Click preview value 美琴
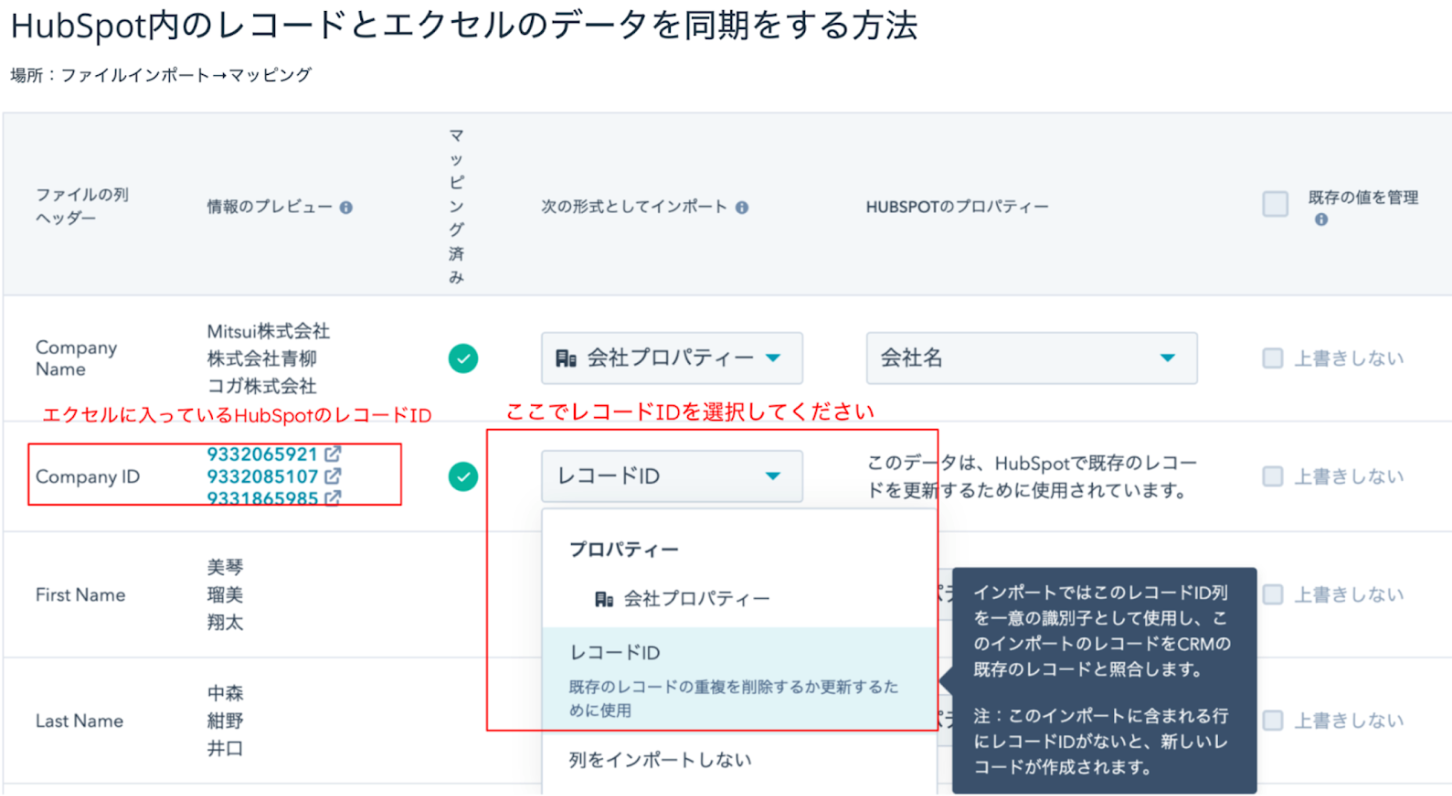This screenshot has height=796, width=1452. tap(225, 567)
